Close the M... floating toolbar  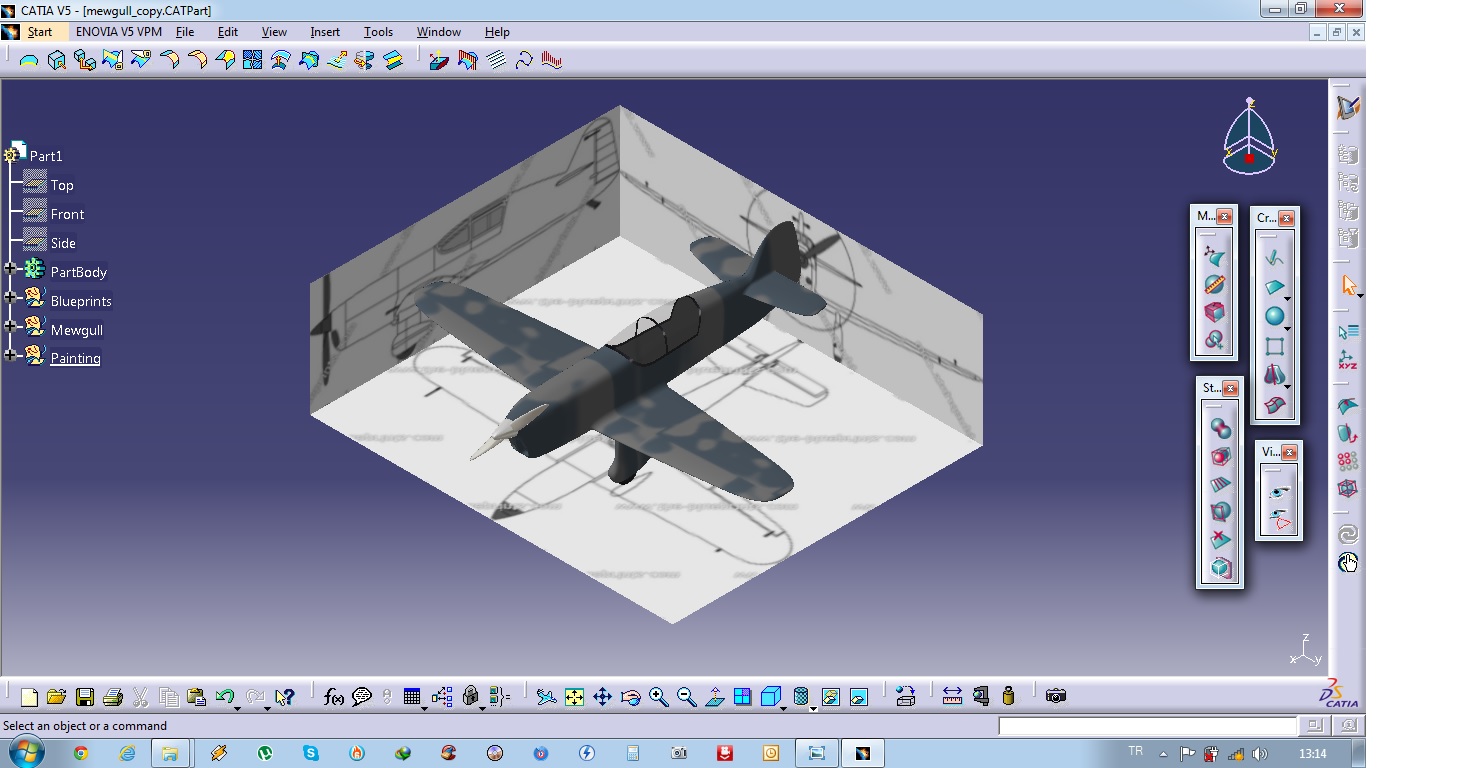(1224, 216)
